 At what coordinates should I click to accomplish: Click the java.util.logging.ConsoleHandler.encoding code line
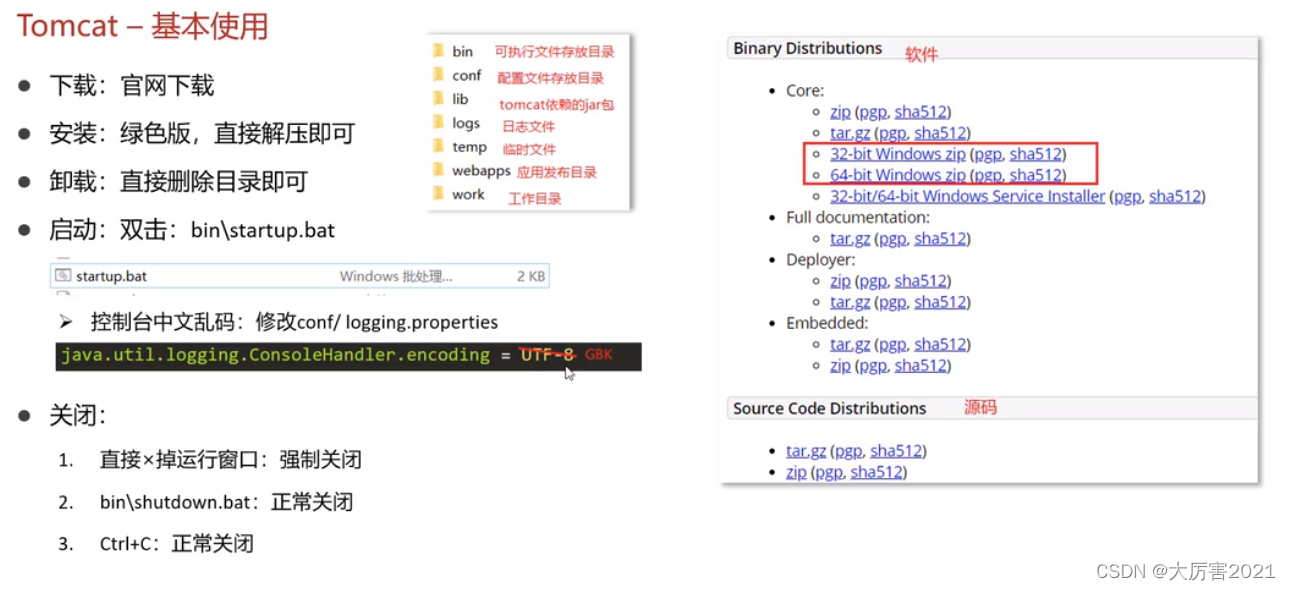[x=348, y=356]
